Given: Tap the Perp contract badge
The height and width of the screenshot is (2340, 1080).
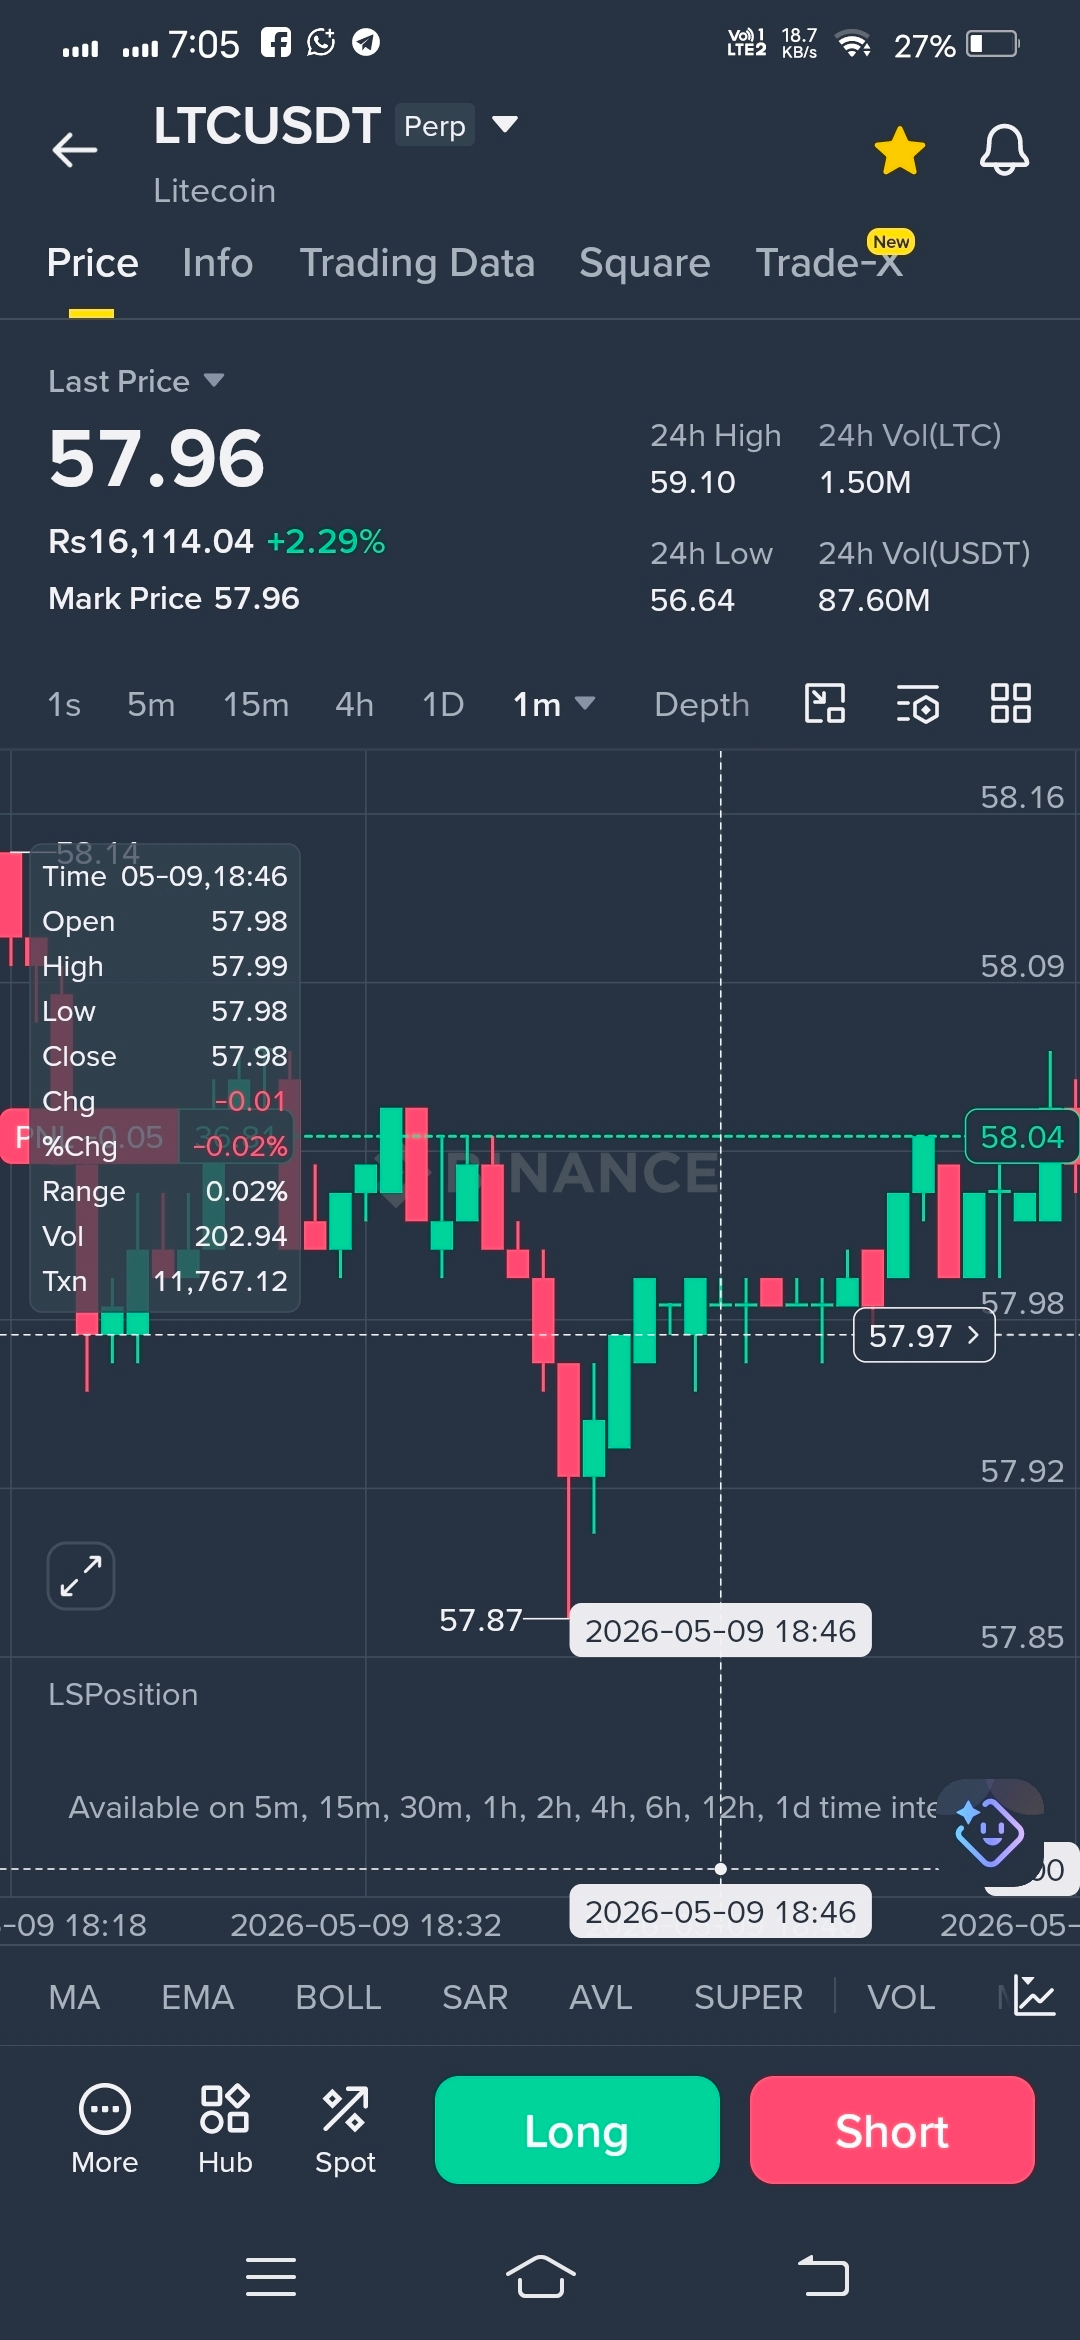Looking at the screenshot, I should coord(435,126).
